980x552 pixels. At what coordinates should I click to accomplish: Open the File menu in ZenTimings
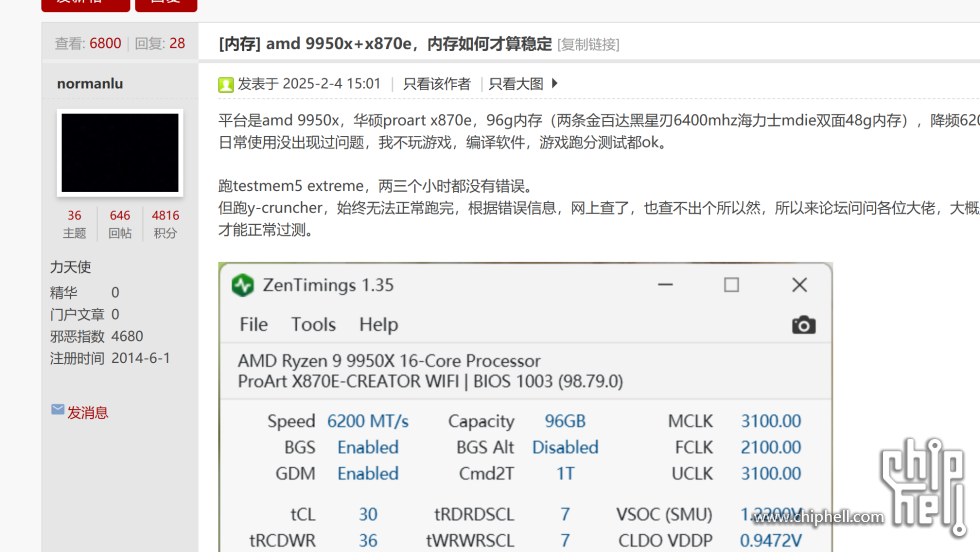[x=254, y=324]
